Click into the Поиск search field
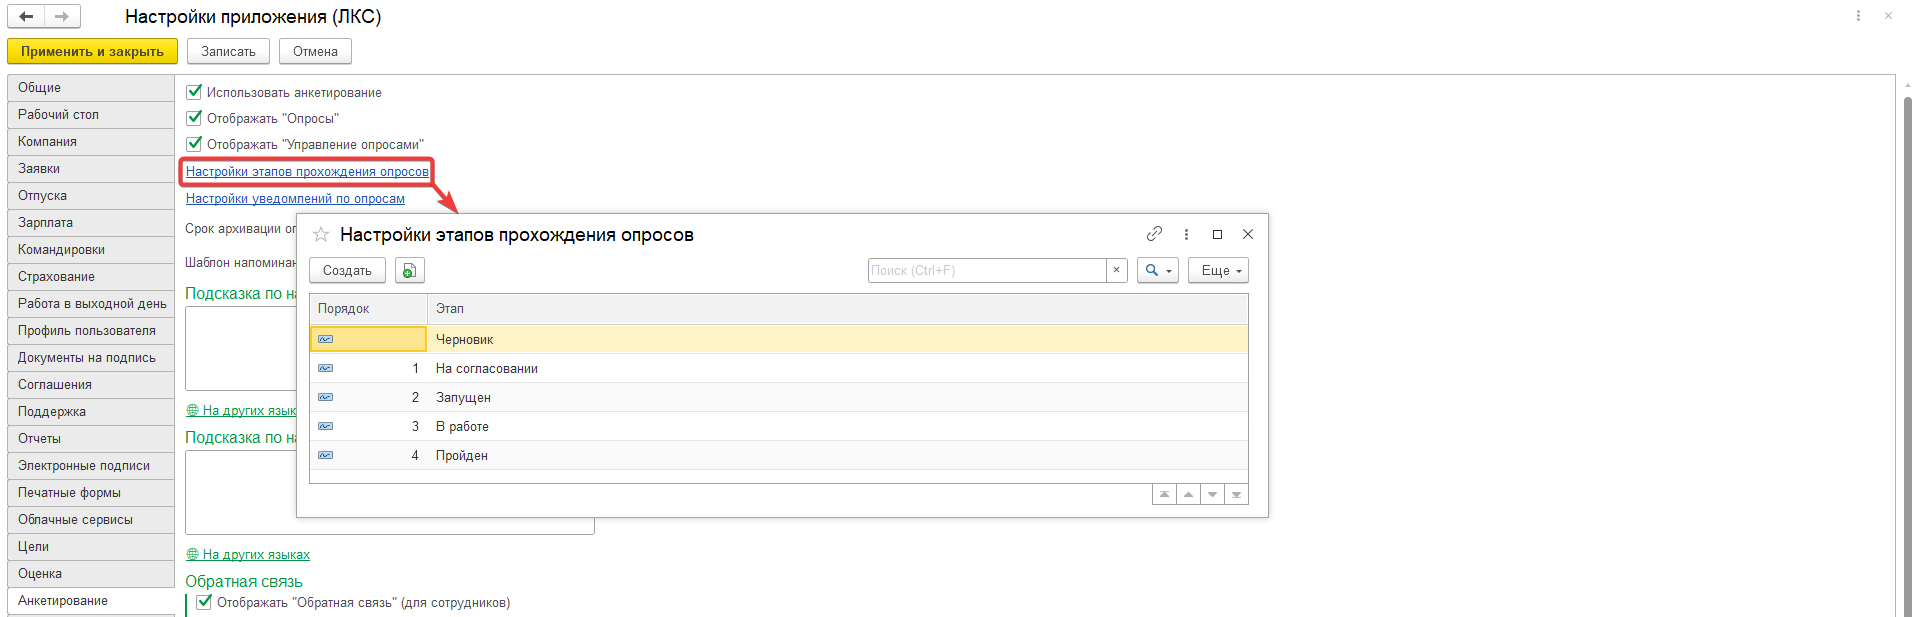 [x=987, y=271]
